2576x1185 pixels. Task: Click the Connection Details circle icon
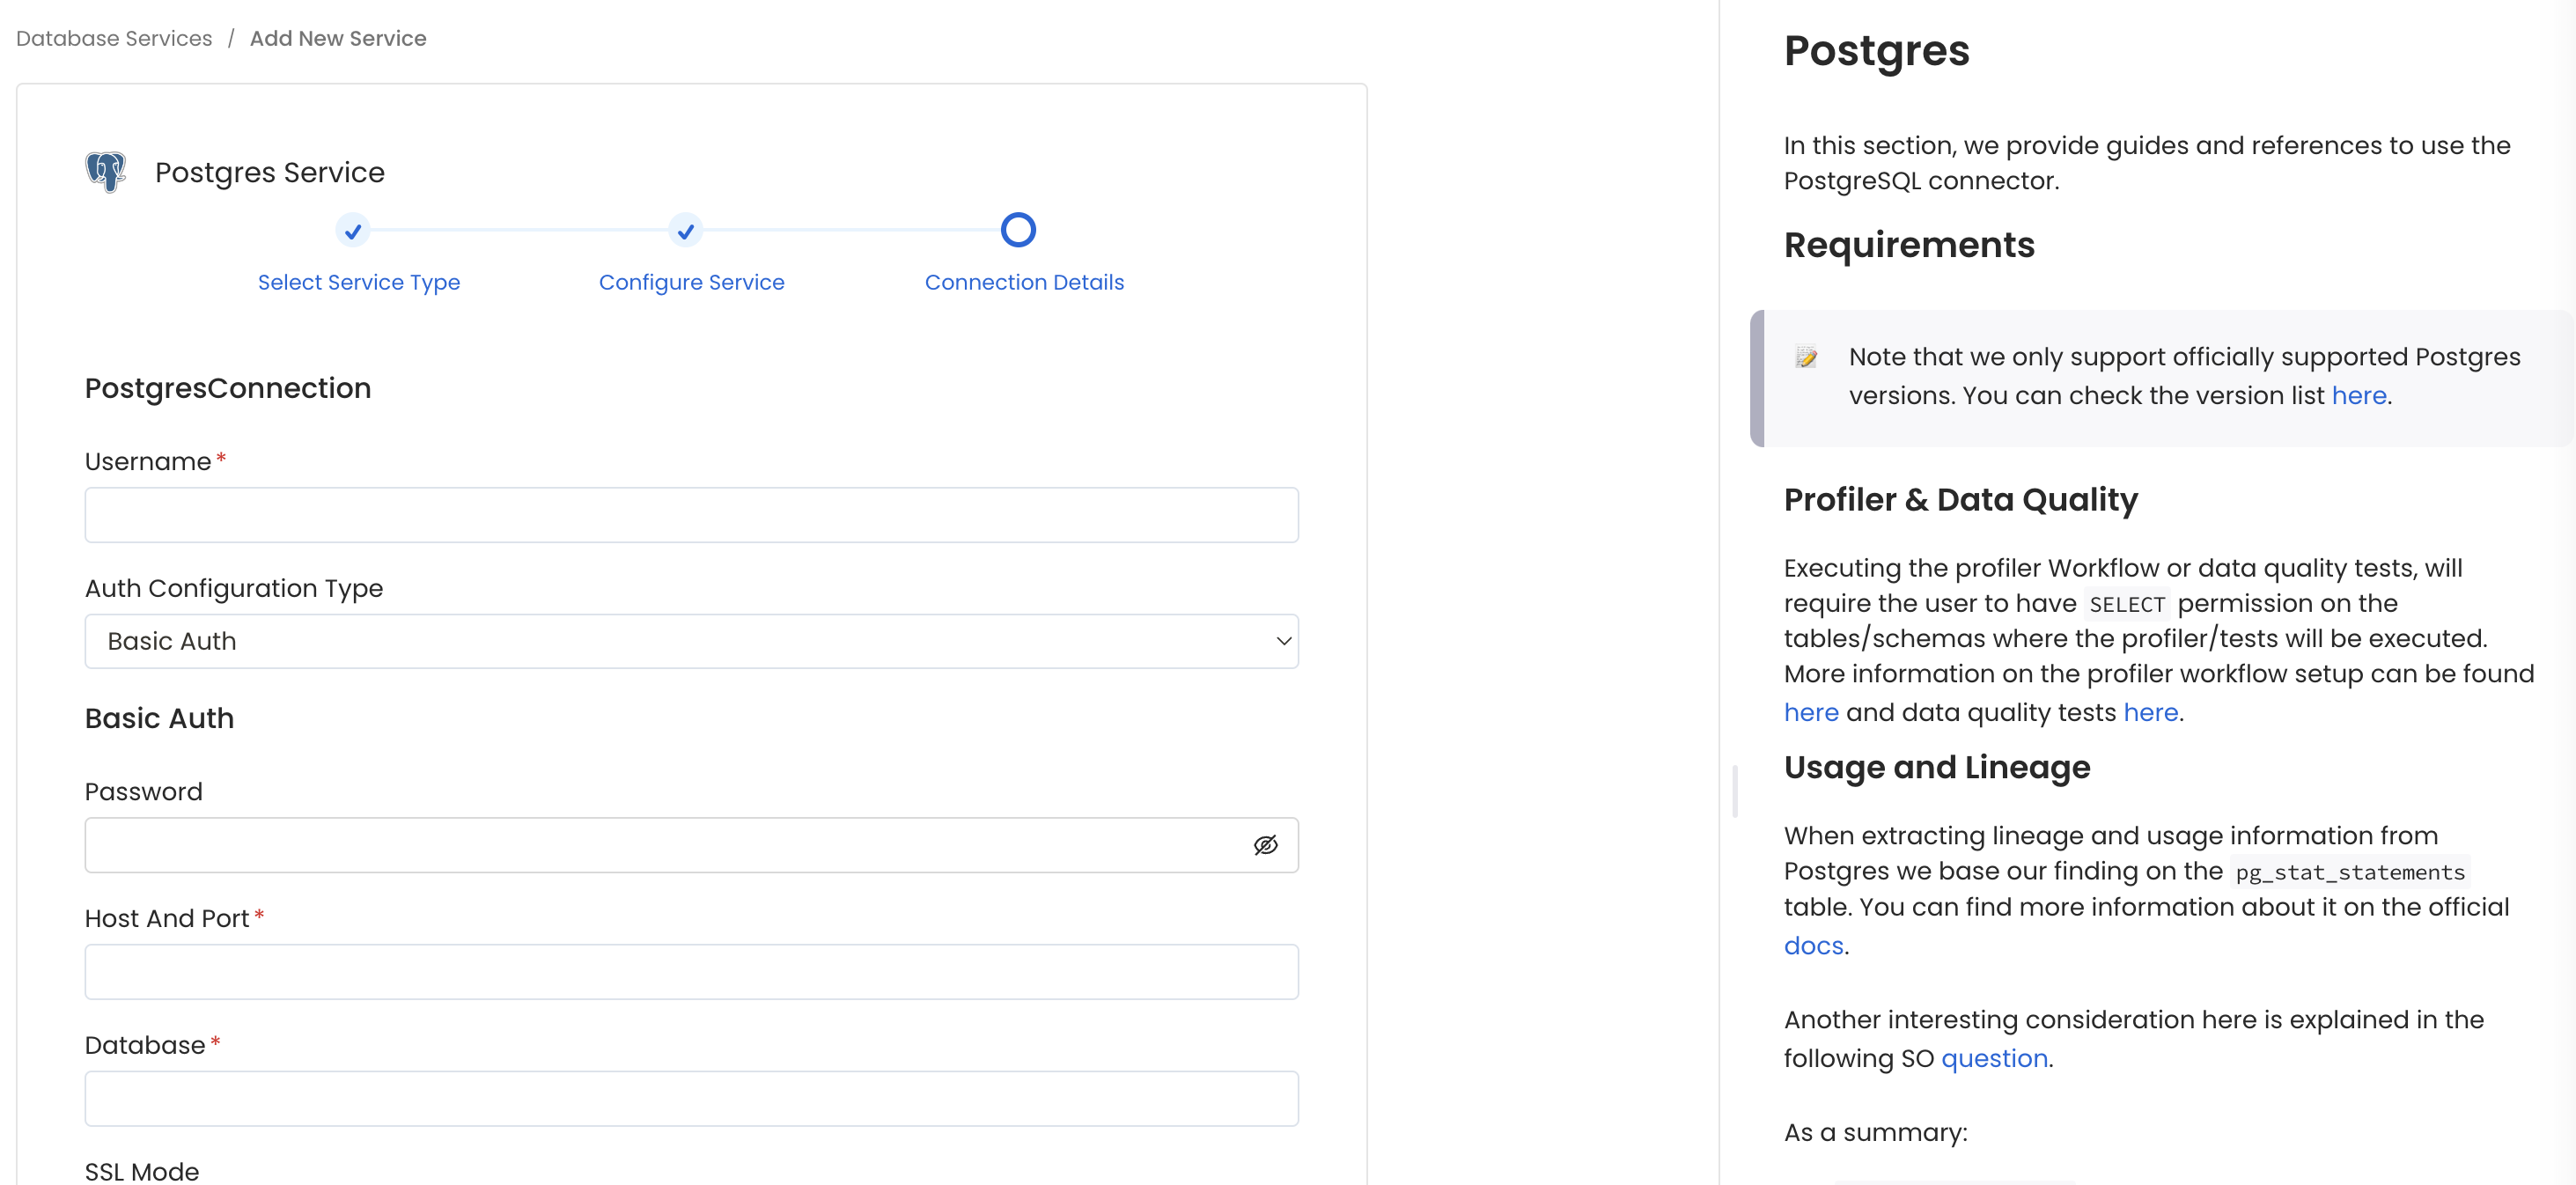point(1019,230)
